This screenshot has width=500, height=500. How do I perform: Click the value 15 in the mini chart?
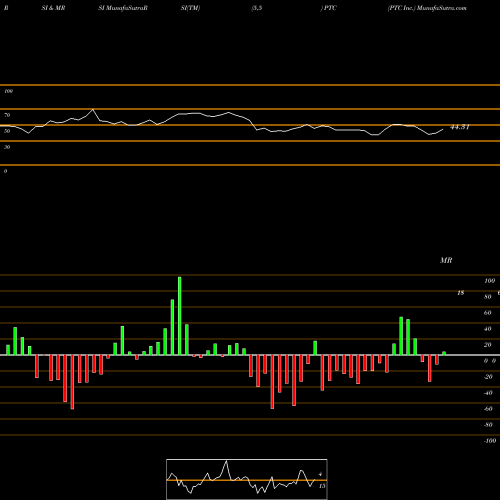(x=322, y=486)
